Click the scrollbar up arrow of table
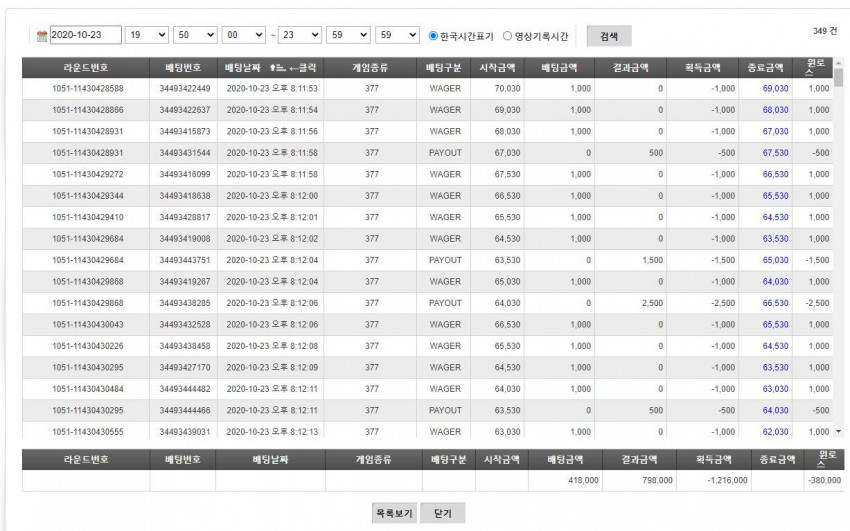Image resolution: width=850 pixels, height=531 pixels. [839, 62]
